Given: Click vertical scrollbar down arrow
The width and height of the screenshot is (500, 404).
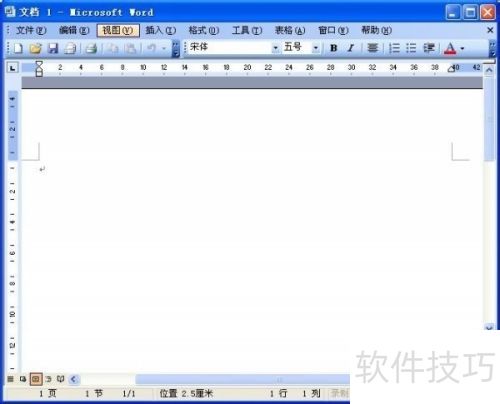Looking at the screenshot, I should click(x=489, y=327).
